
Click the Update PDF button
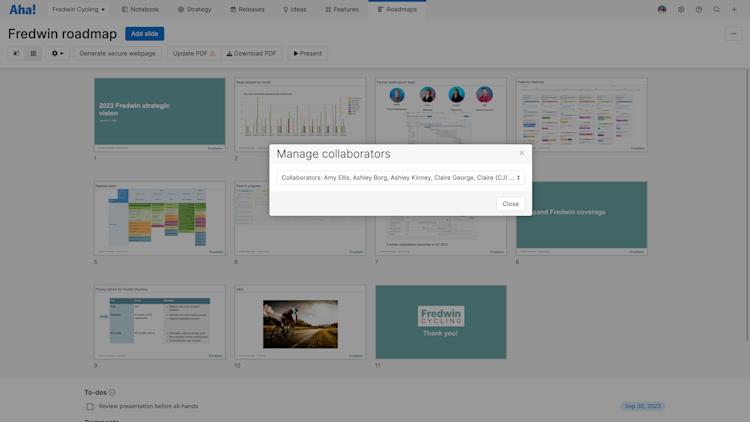click(x=194, y=53)
